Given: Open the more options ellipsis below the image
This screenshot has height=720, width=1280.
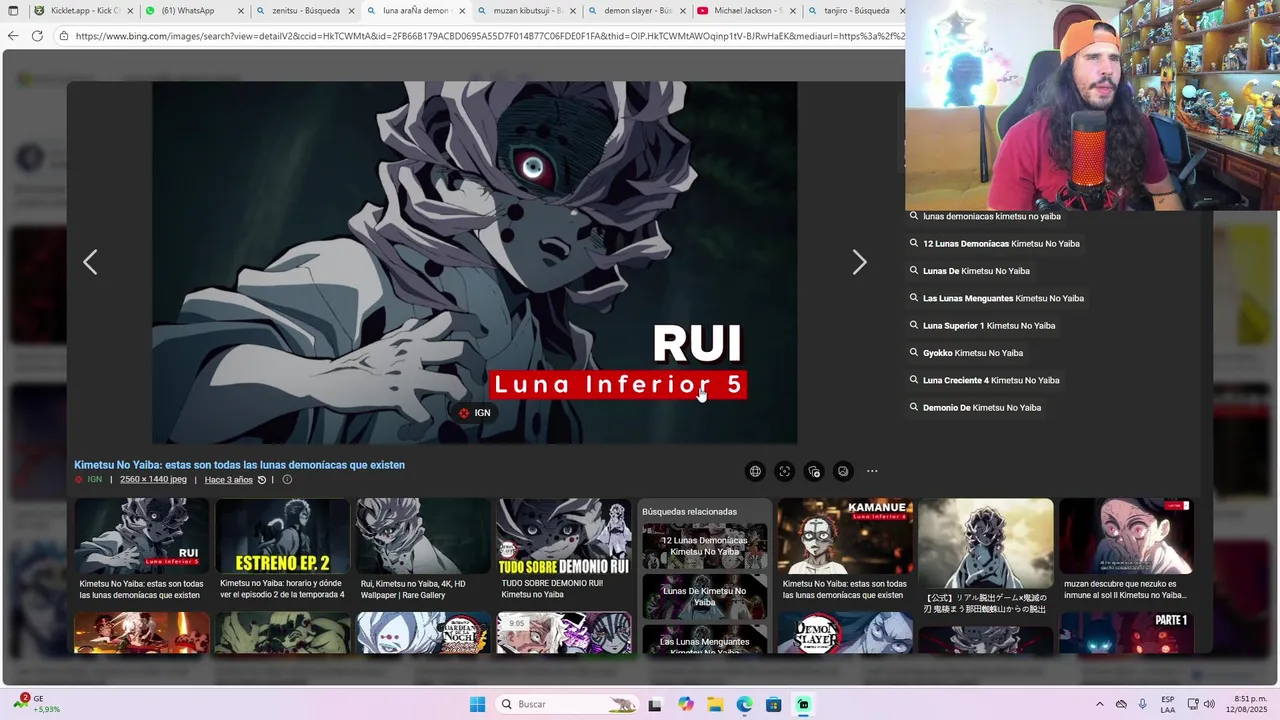Looking at the screenshot, I should [x=872, y=471].
